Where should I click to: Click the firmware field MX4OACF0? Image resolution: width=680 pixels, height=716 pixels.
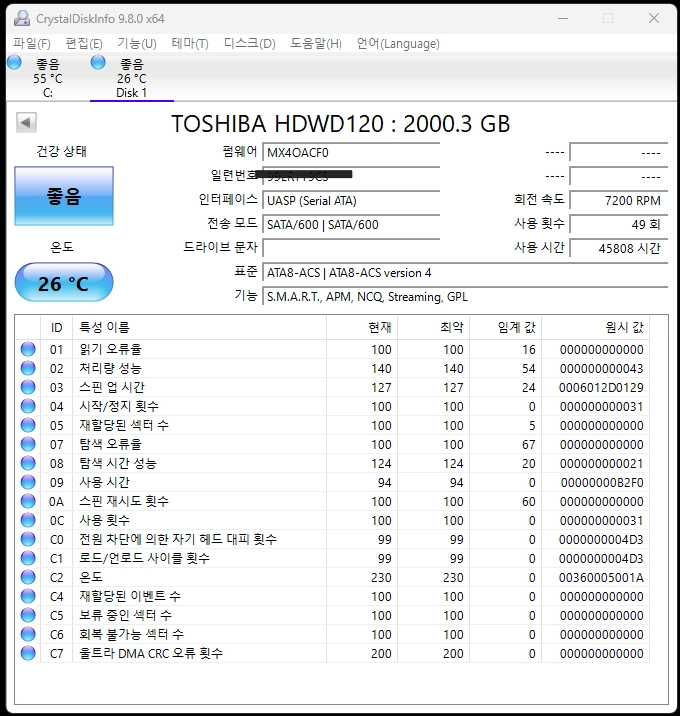351,153
